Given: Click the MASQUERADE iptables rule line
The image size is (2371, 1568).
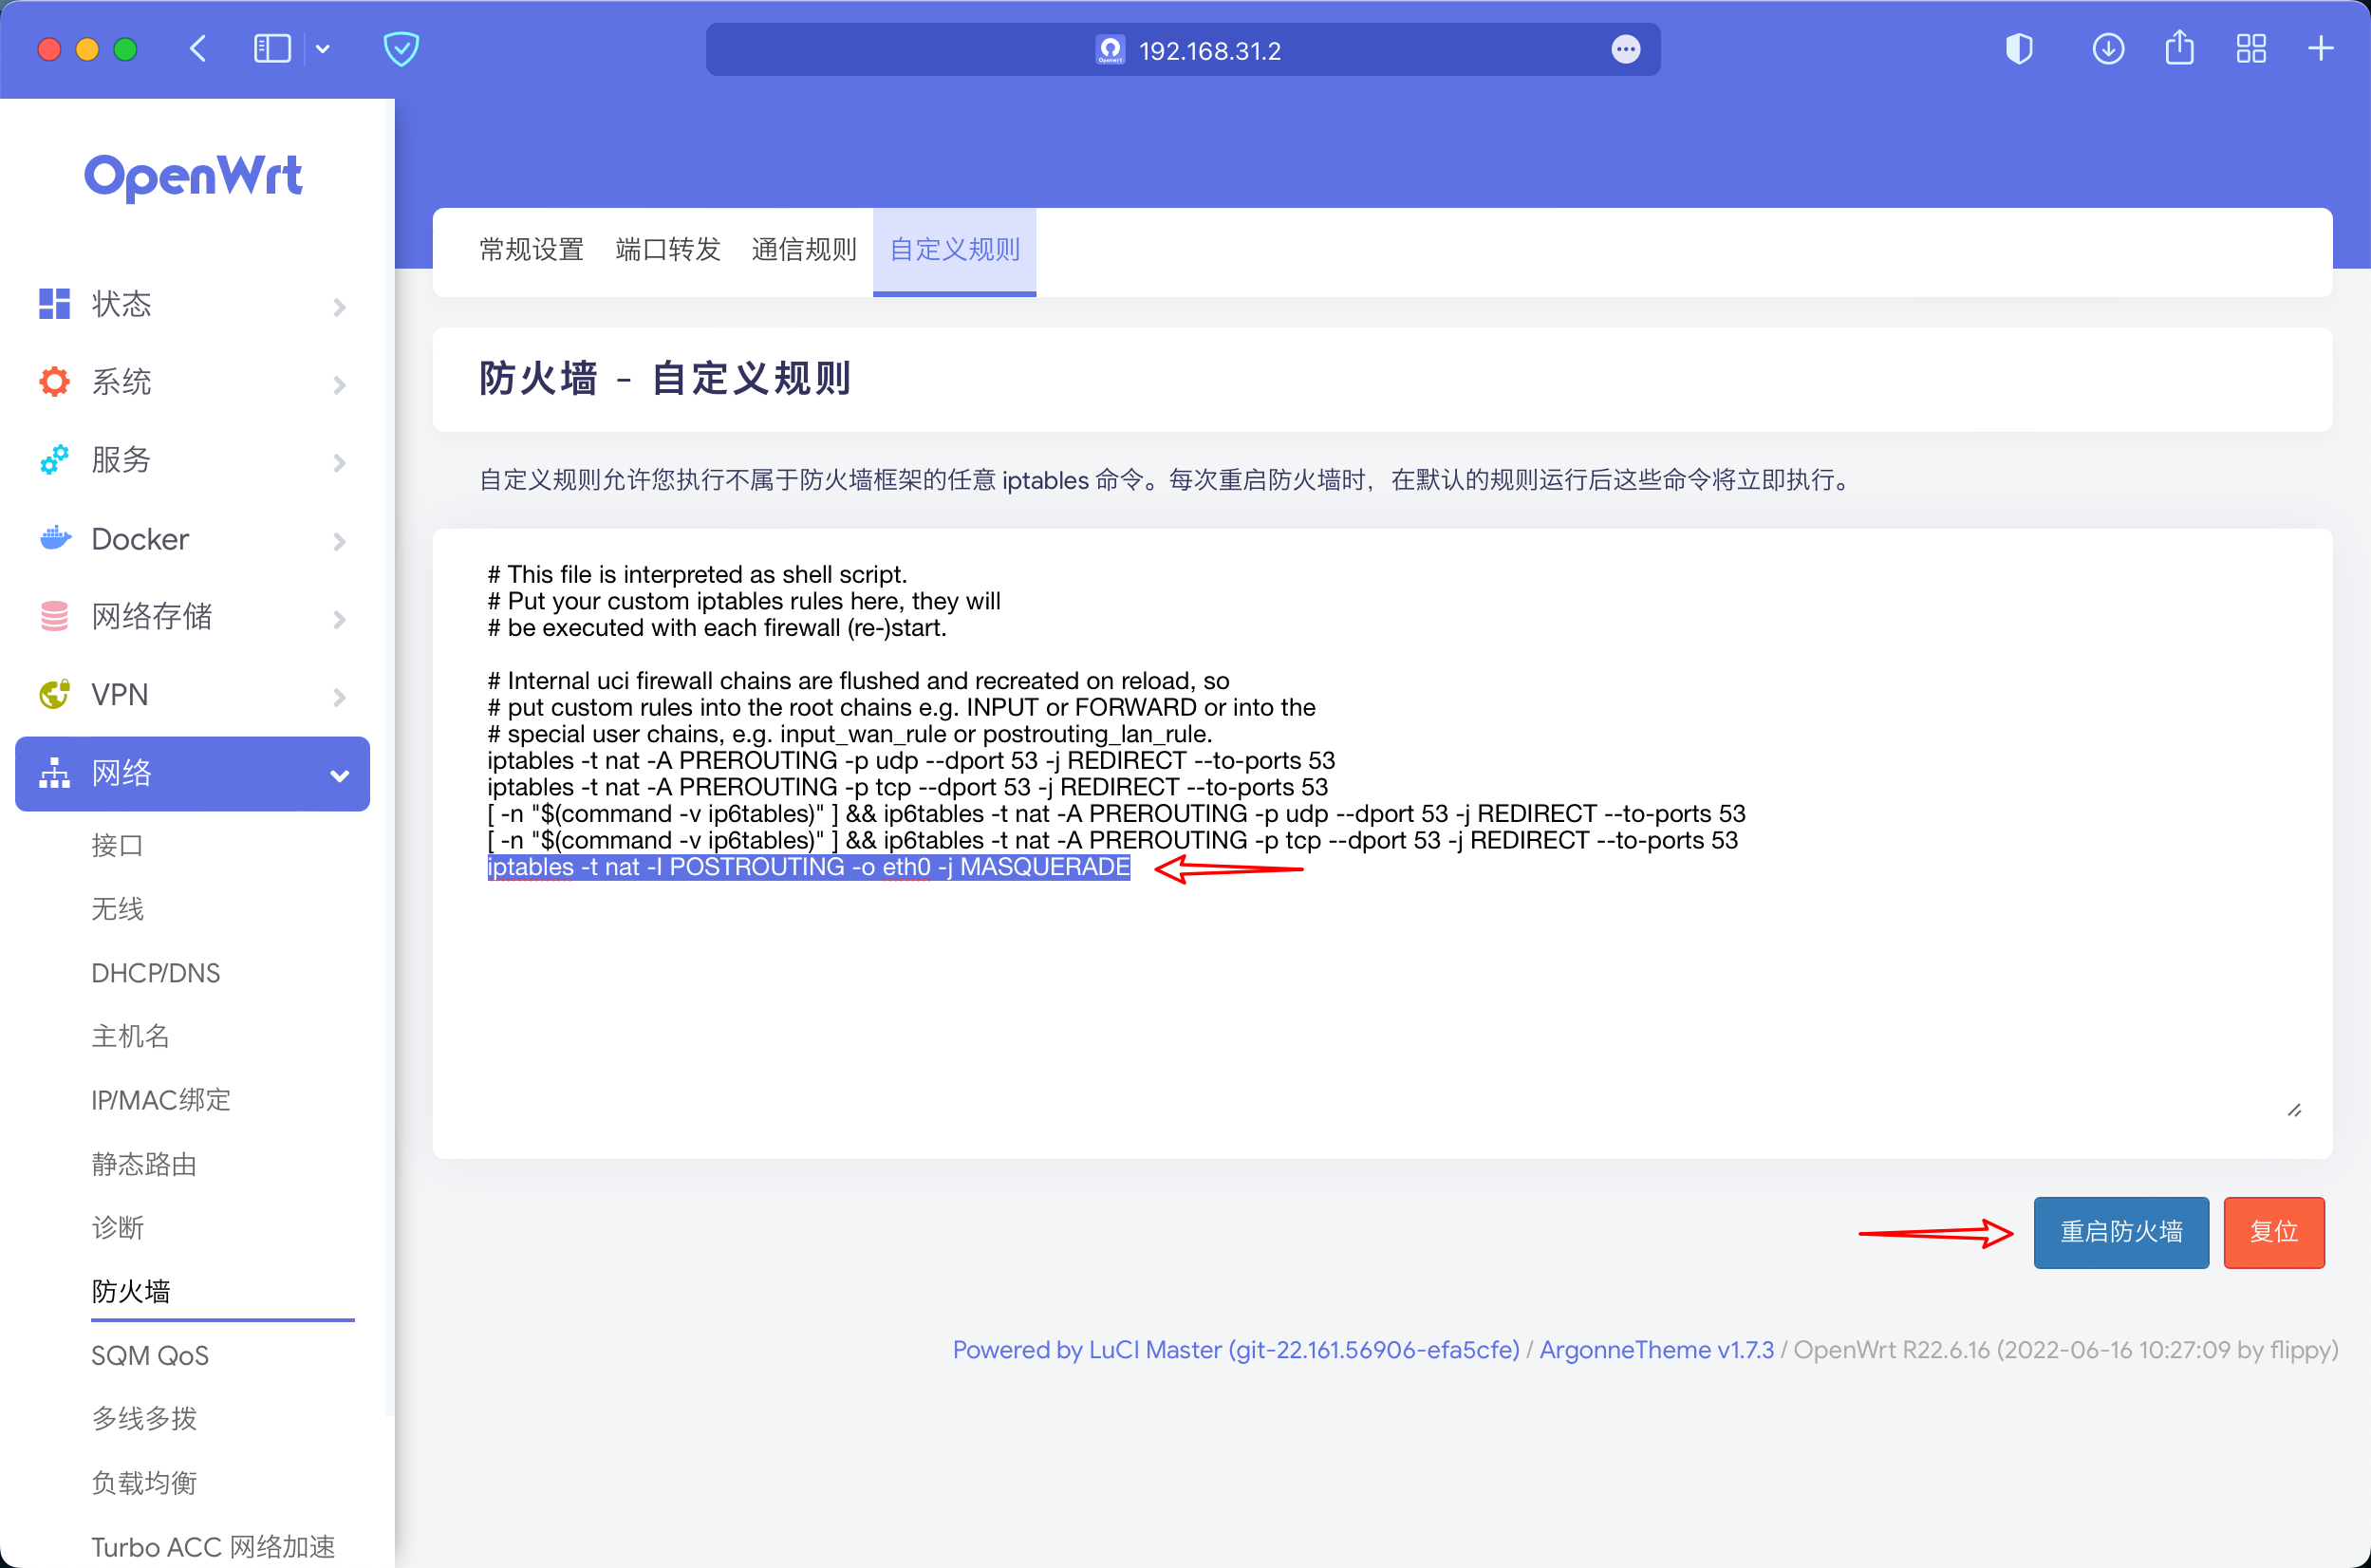Looking at the screenshot, I should coord(808,867).
